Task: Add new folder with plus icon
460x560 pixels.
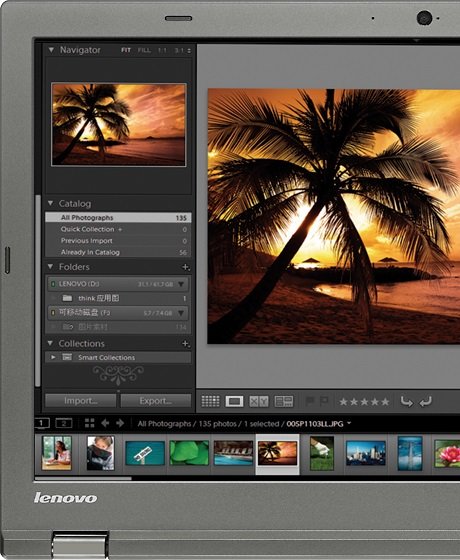Action: click(x=185, y=267)
